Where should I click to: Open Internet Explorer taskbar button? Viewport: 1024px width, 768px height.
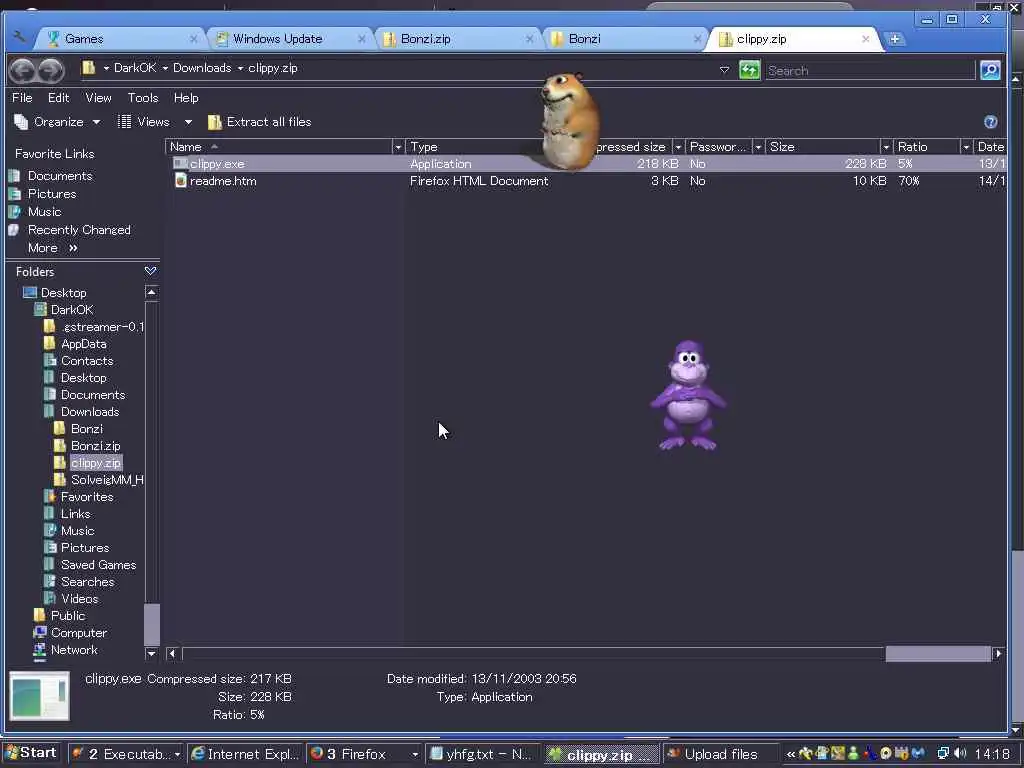[x=246, y=754]
